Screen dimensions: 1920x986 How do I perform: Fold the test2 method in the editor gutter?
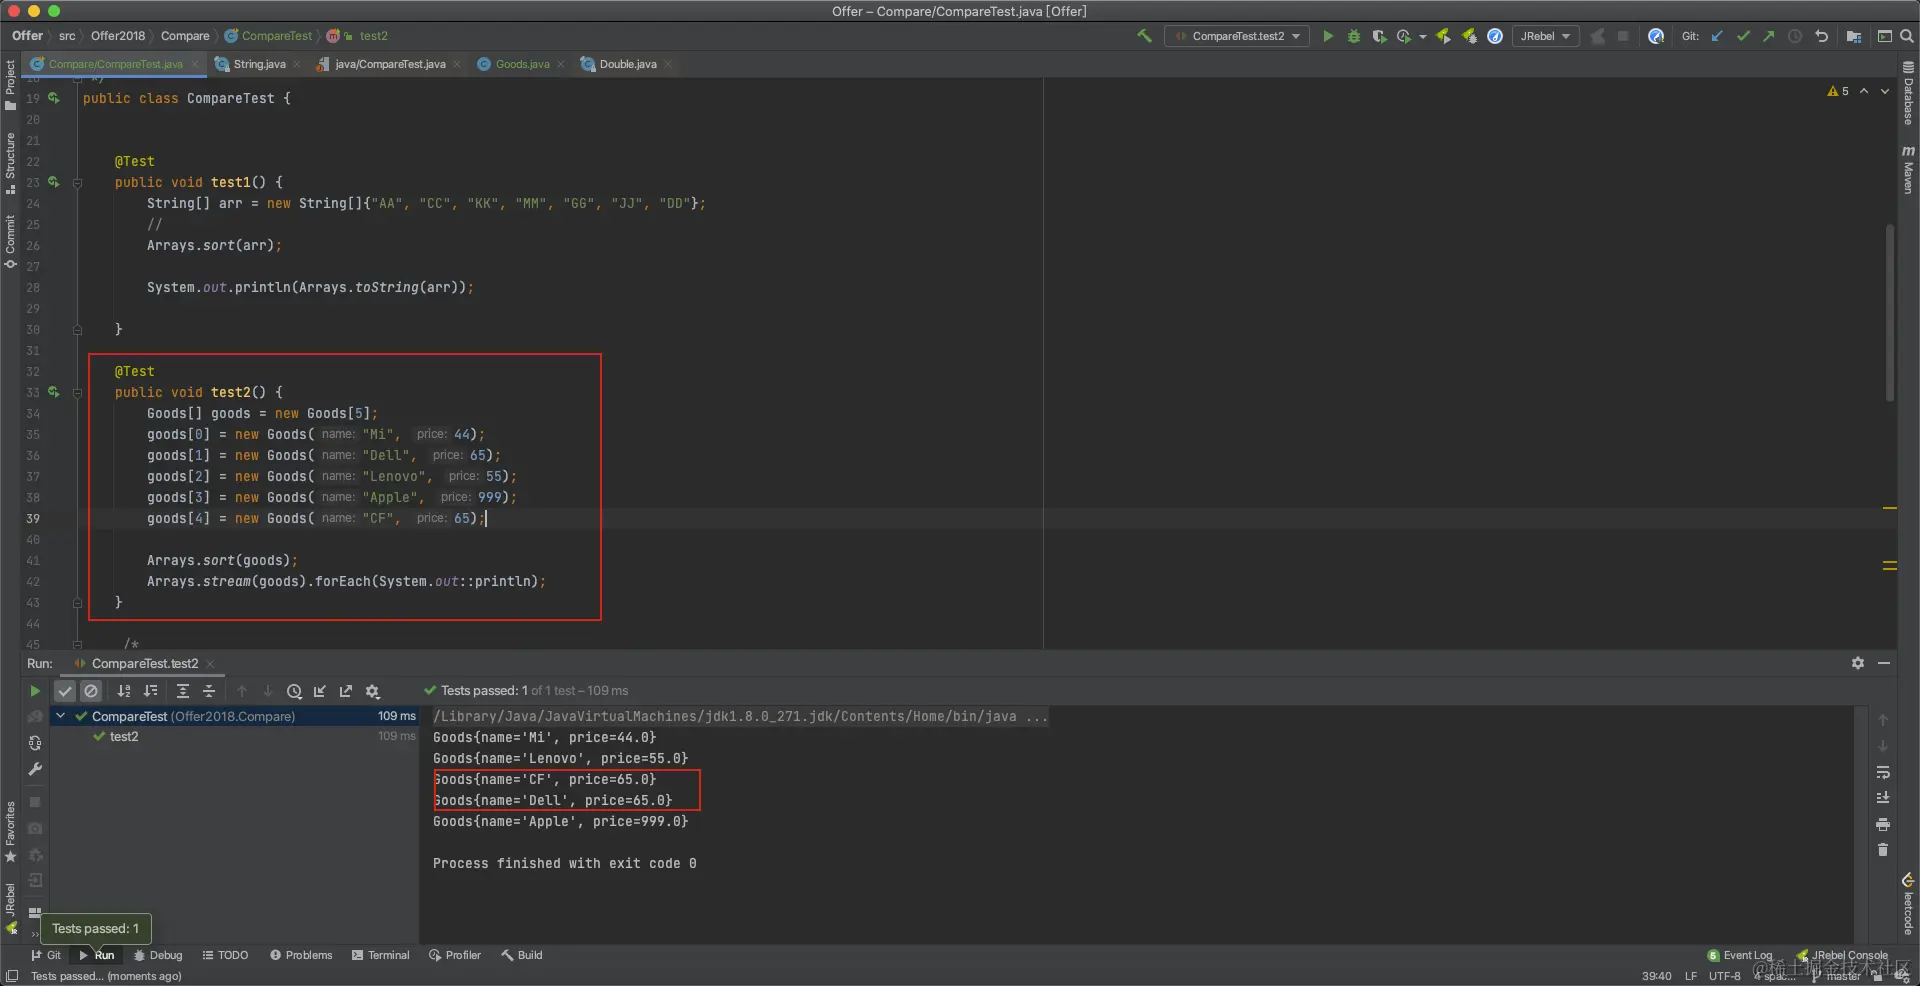pyautogui.click(x=77, y=393)
